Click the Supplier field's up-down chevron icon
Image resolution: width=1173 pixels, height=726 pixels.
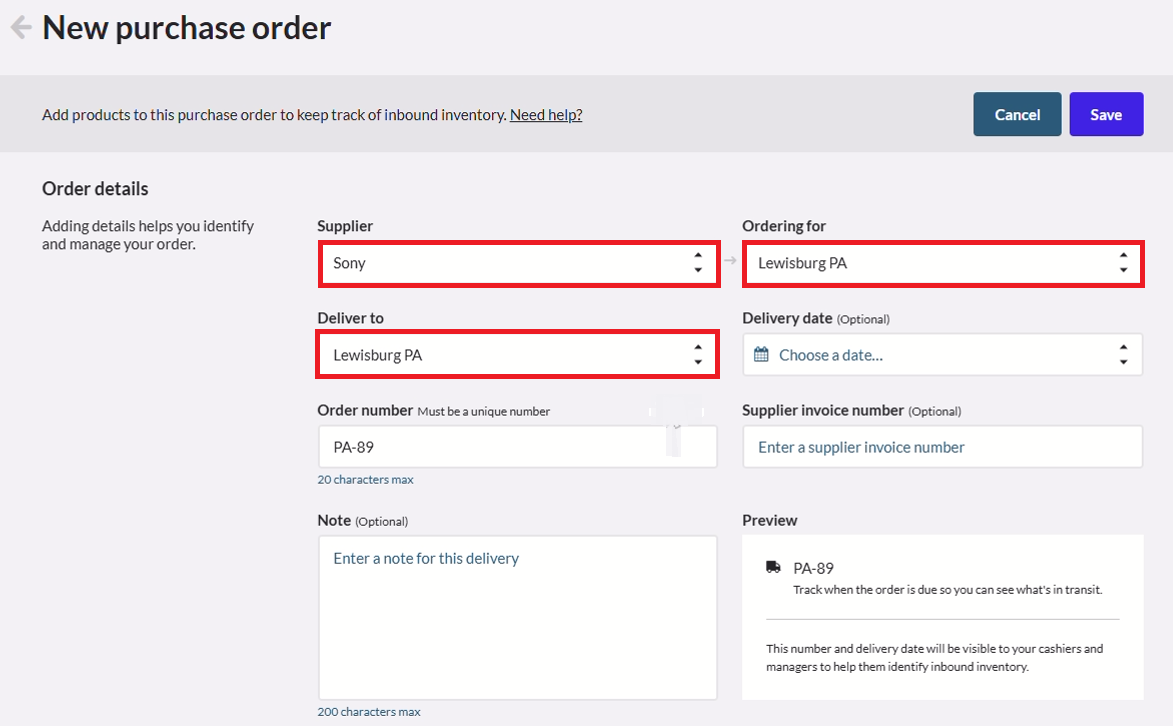click(x=698, y=263)
